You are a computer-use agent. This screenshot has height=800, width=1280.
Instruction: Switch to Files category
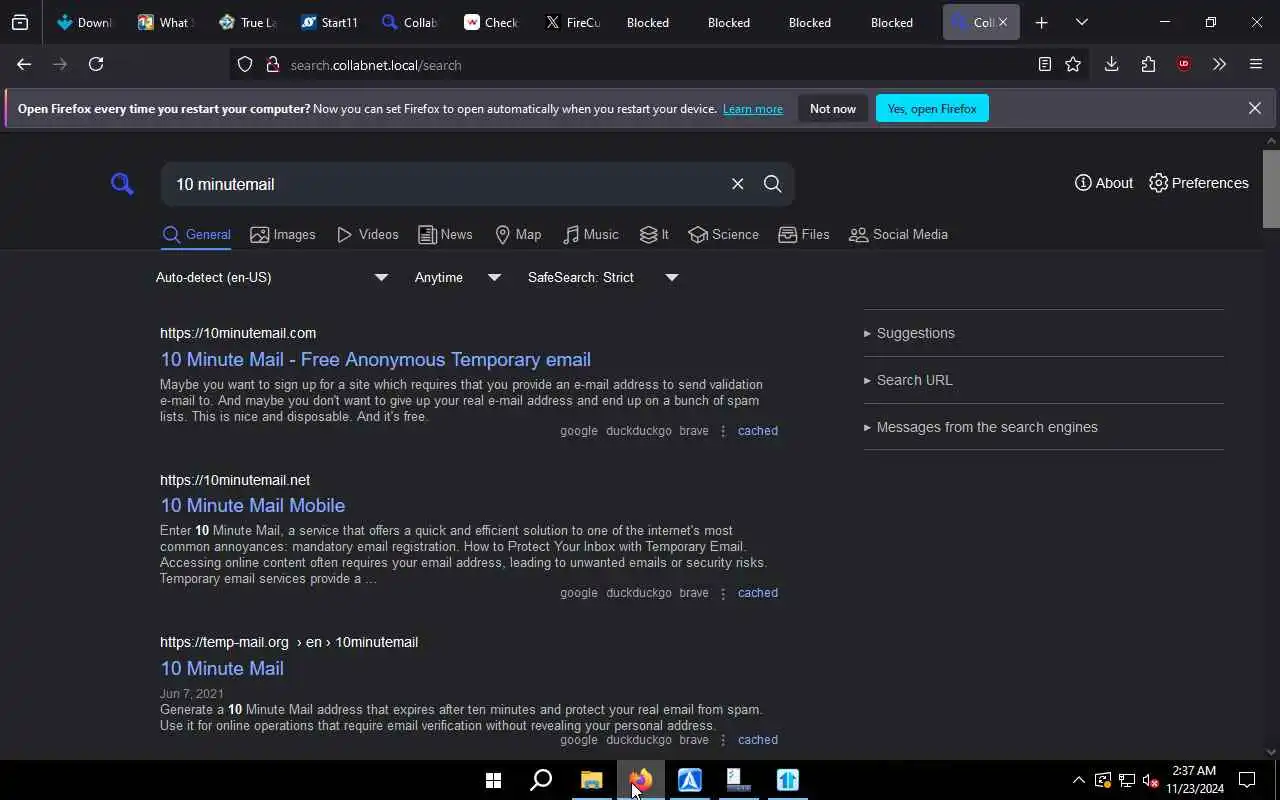point(804,234)
